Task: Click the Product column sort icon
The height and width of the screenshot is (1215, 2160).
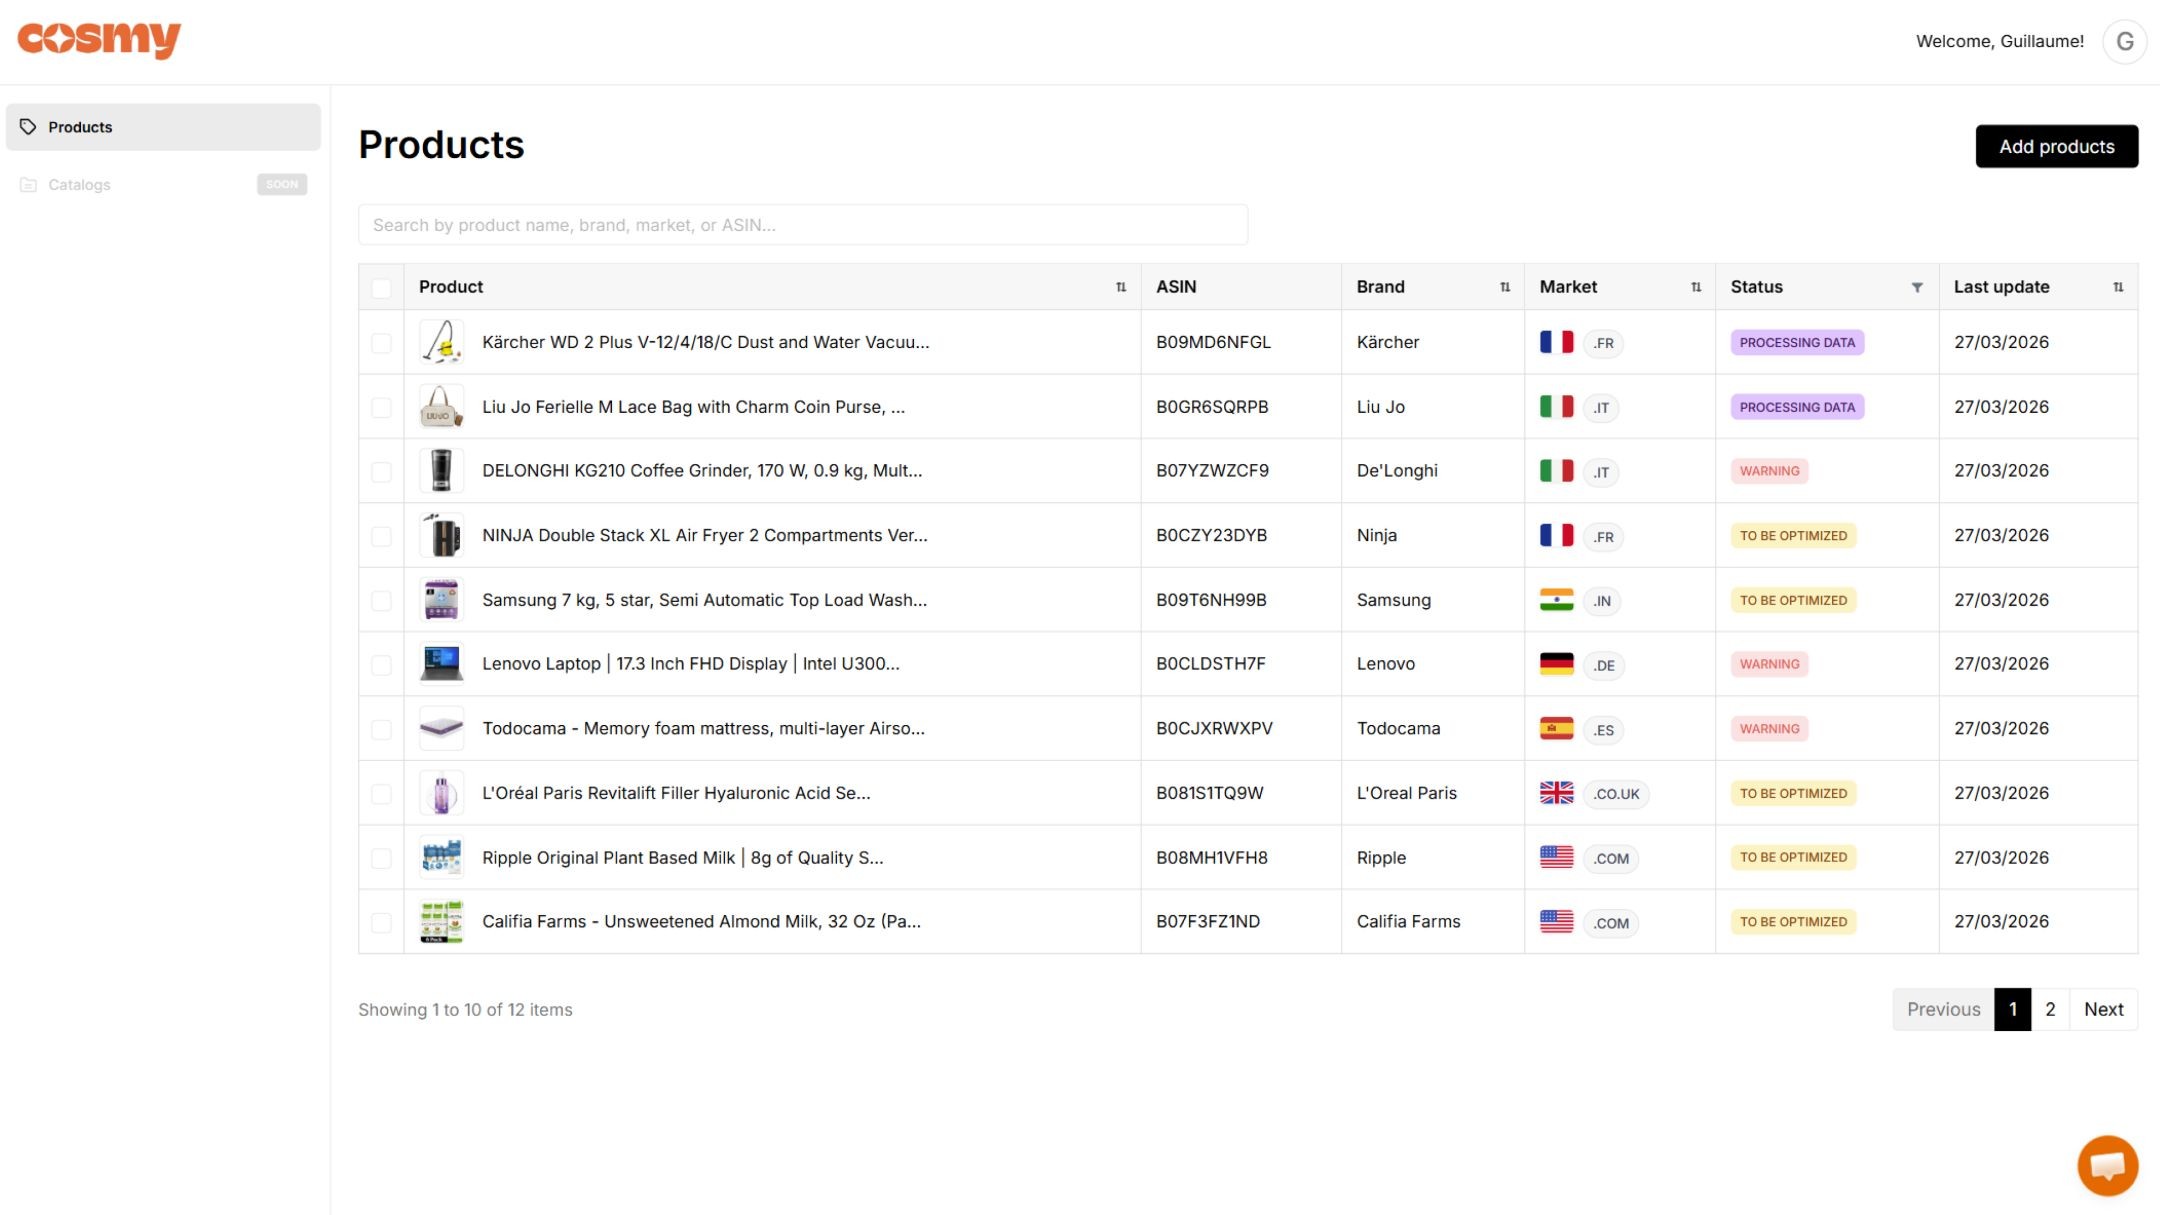Action: tap(1121, 287)
